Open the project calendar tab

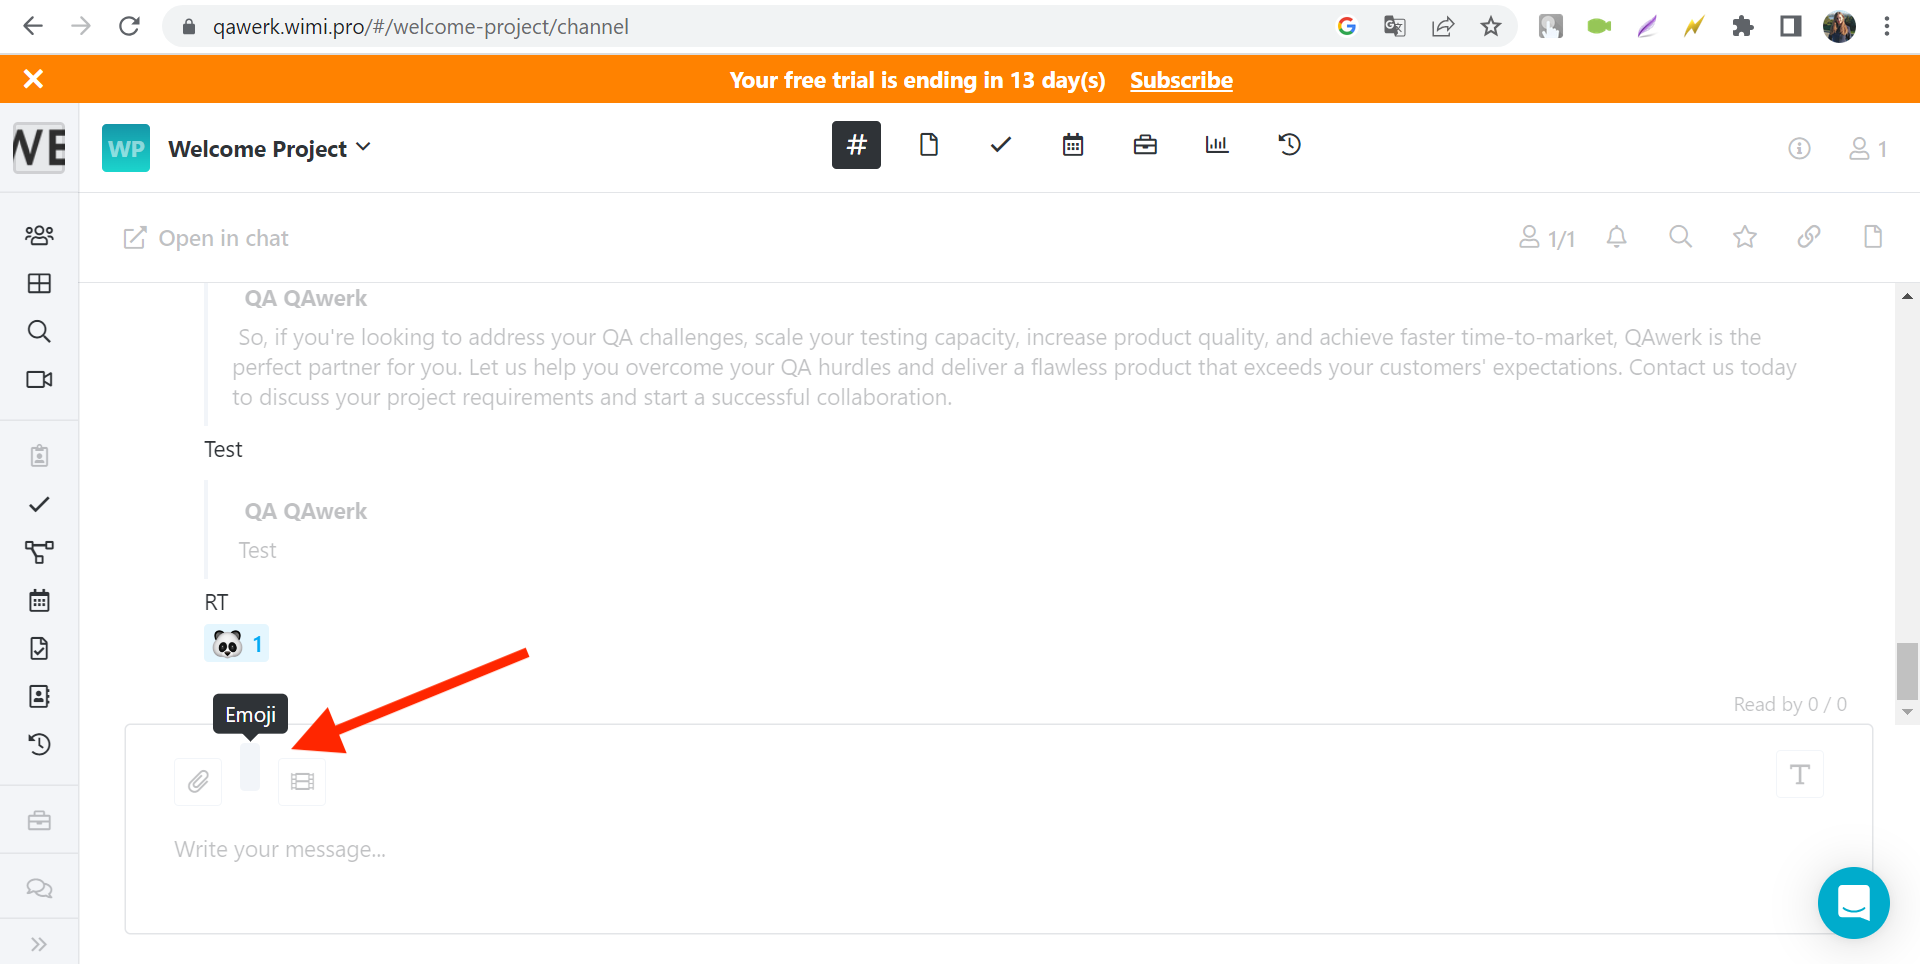[x=1073, y=145]
